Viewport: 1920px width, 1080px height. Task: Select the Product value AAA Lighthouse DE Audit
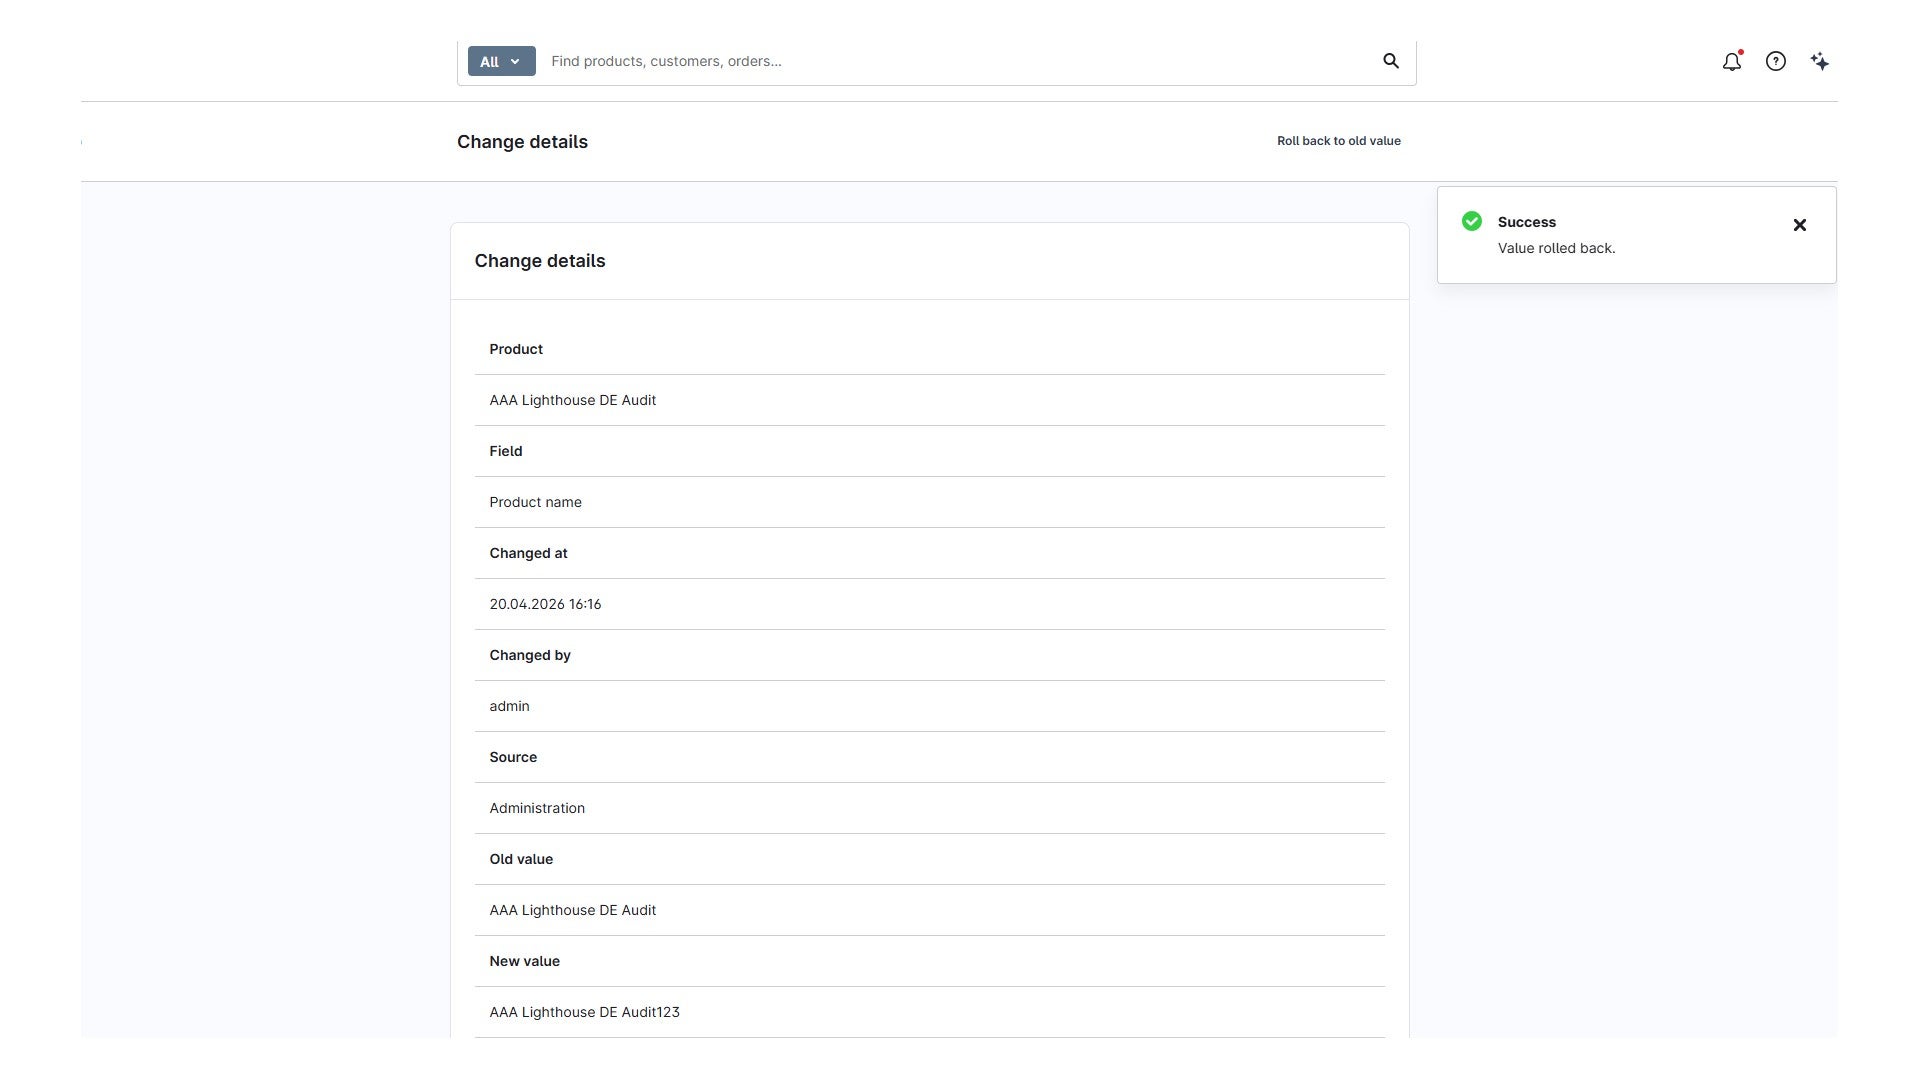573,400
